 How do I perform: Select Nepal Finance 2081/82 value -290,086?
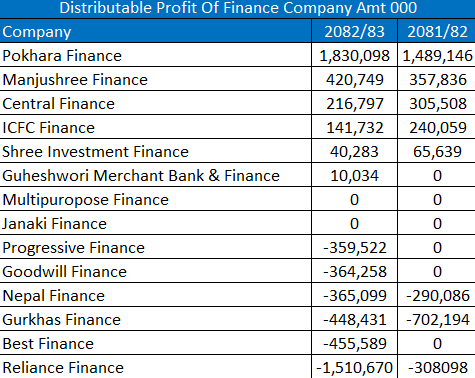tap(436, 295)
